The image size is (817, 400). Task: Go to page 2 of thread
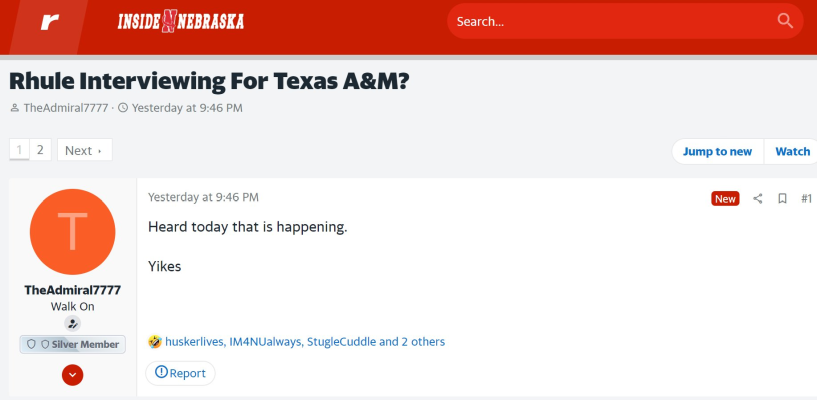pyautogui.click(x=40, y=150)
